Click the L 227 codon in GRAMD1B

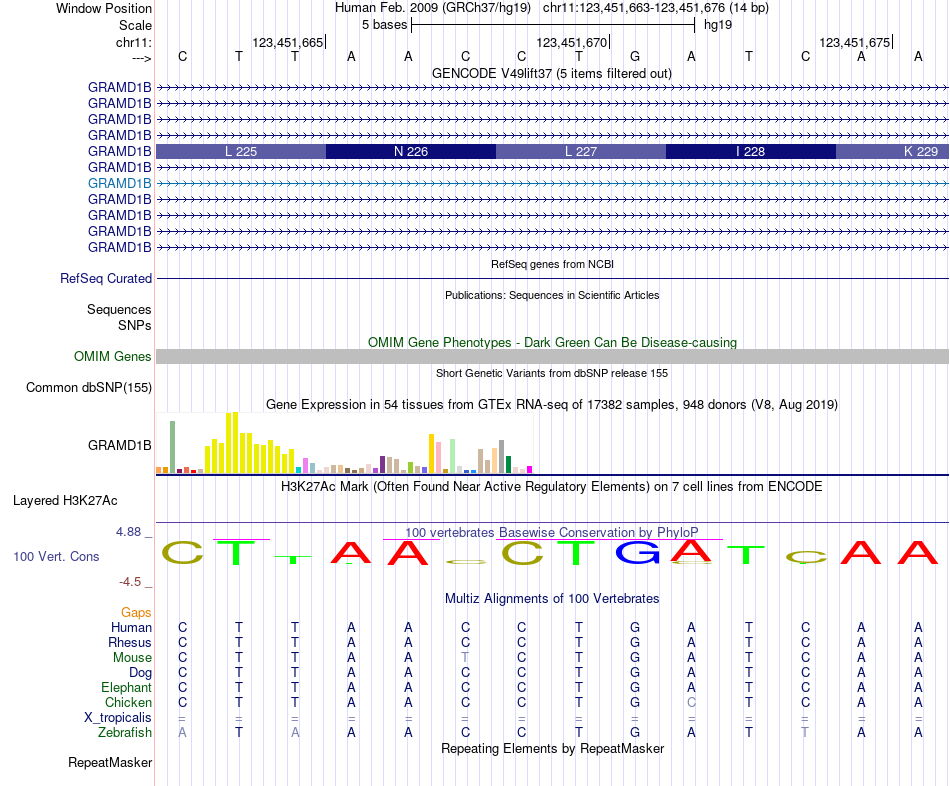581,152
